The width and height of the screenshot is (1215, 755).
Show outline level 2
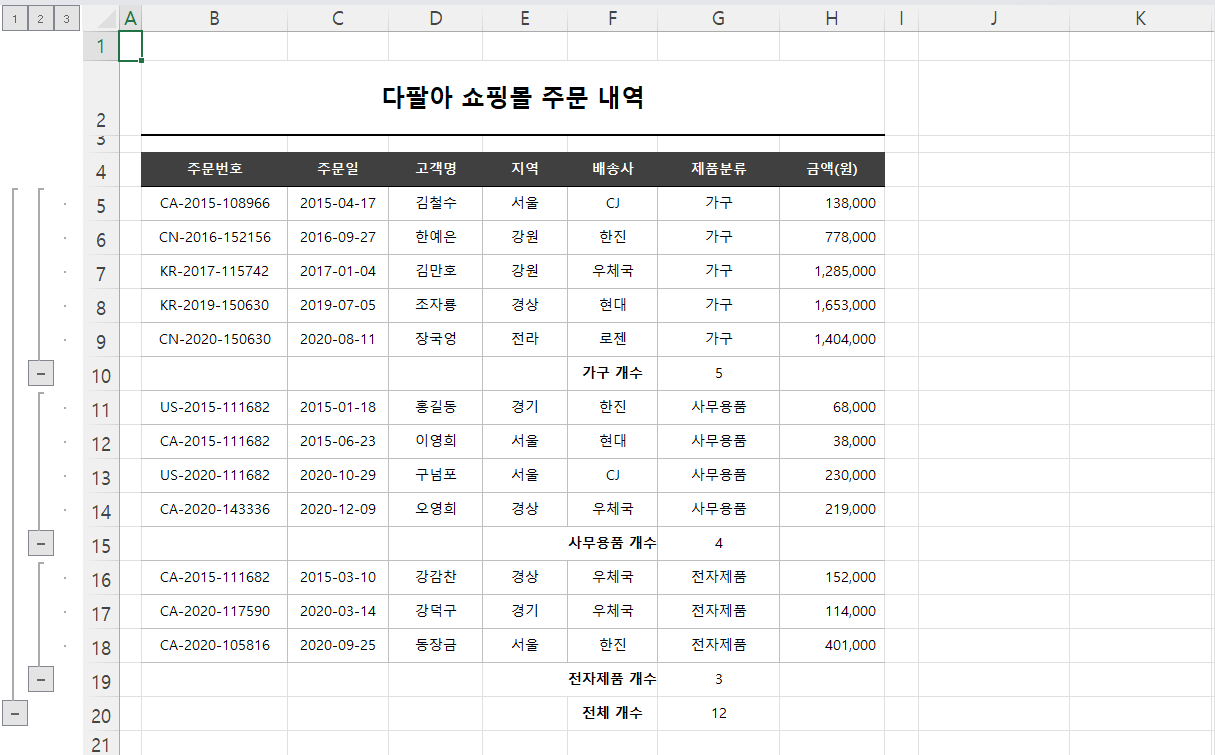tap(40, 18)
